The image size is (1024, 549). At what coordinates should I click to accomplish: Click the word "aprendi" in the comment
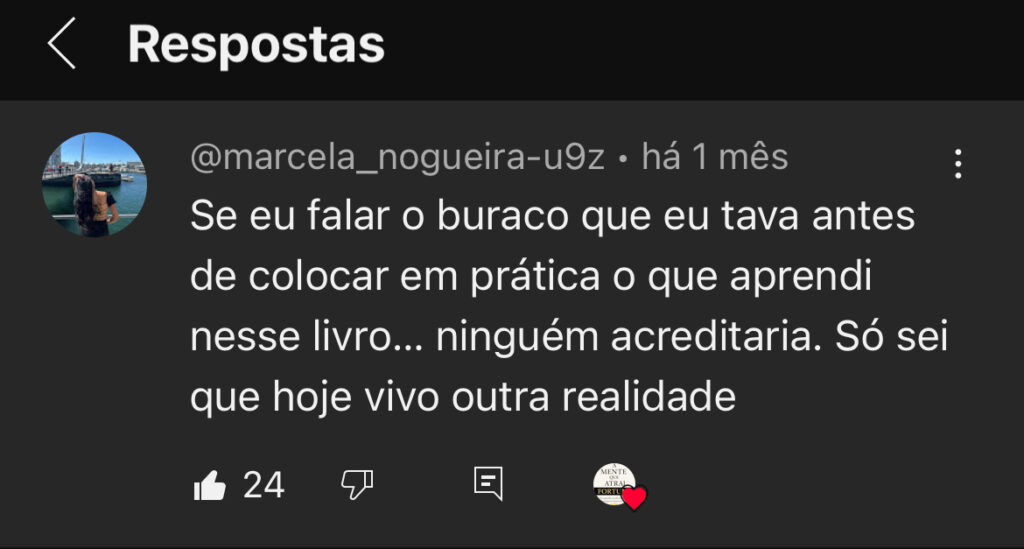coord(801,276)
